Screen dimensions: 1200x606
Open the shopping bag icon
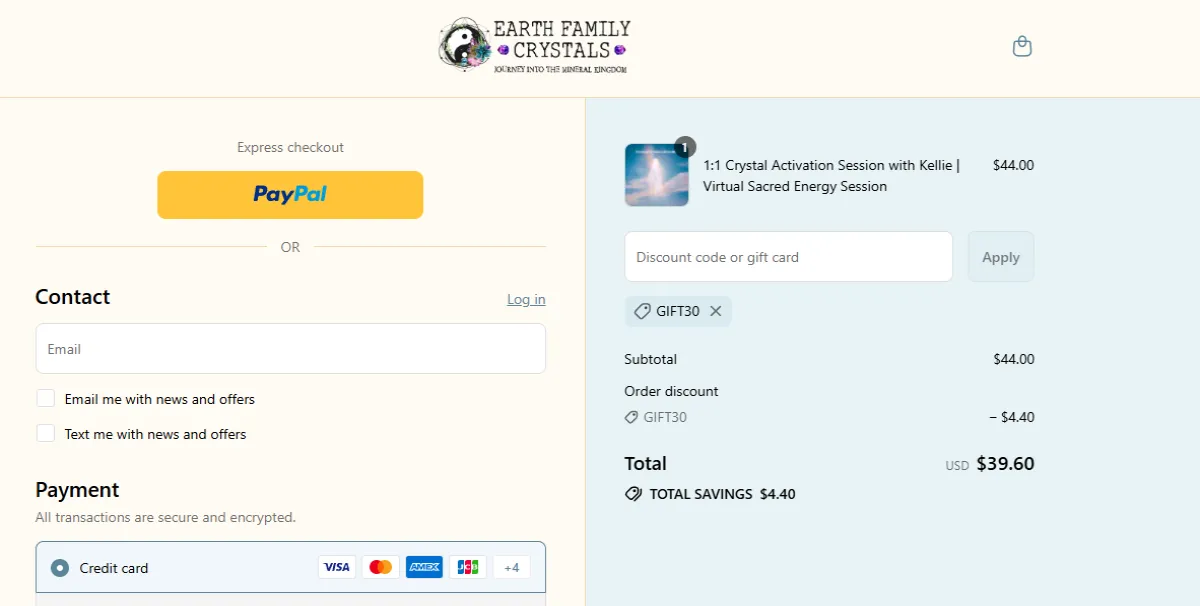click(x=1022, y=46)
